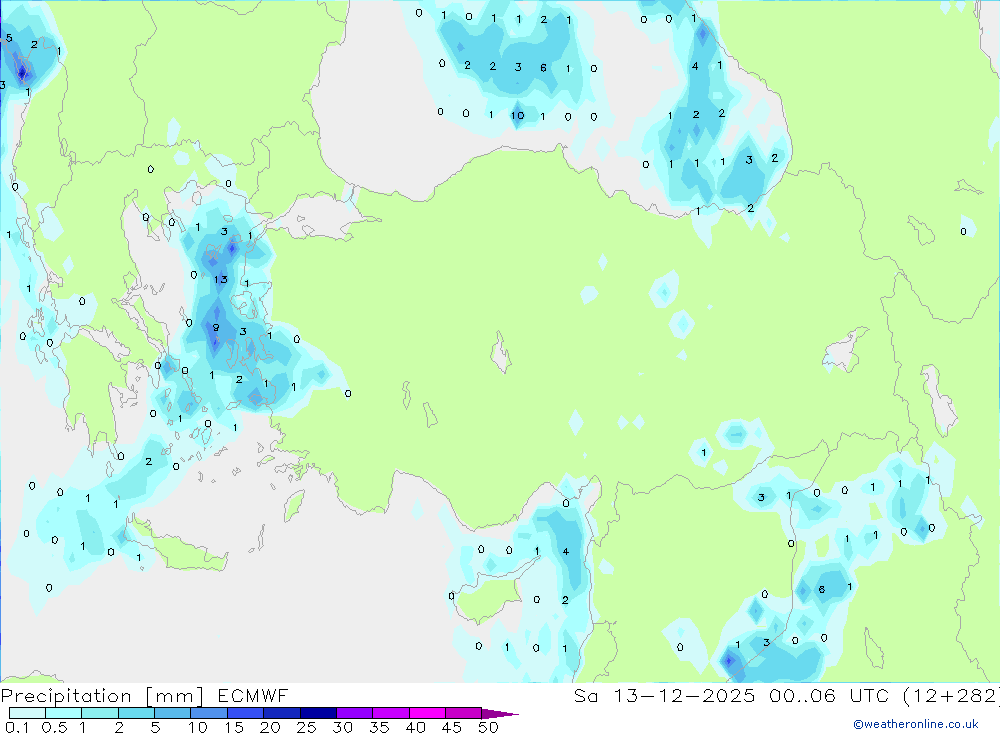This screenshot has width=1000, height=733.
Task: Click the legend scale label '25'
Action: click(x=306, y=727)
